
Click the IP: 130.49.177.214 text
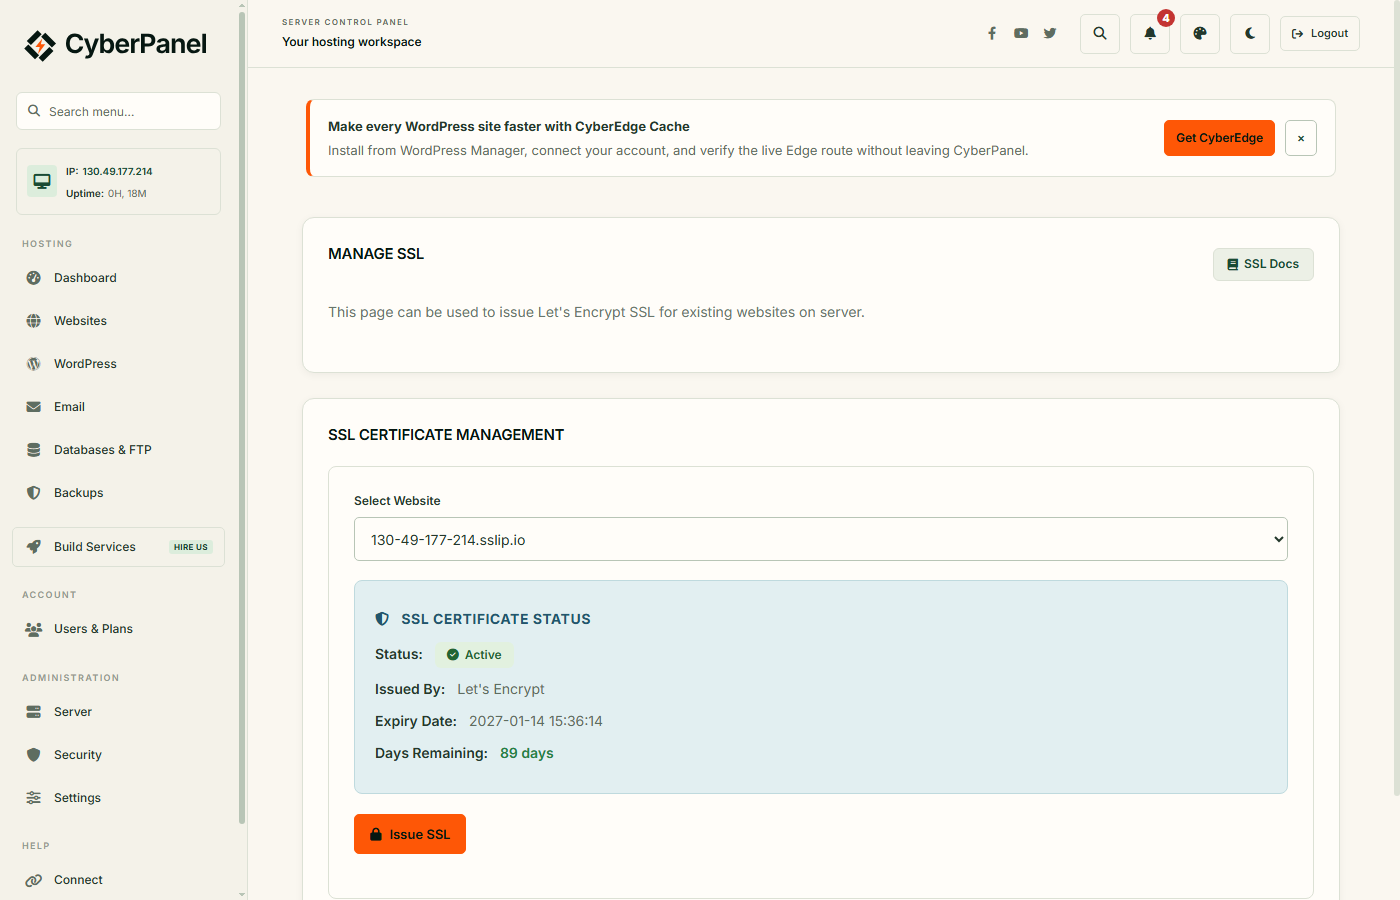[109, 172]
